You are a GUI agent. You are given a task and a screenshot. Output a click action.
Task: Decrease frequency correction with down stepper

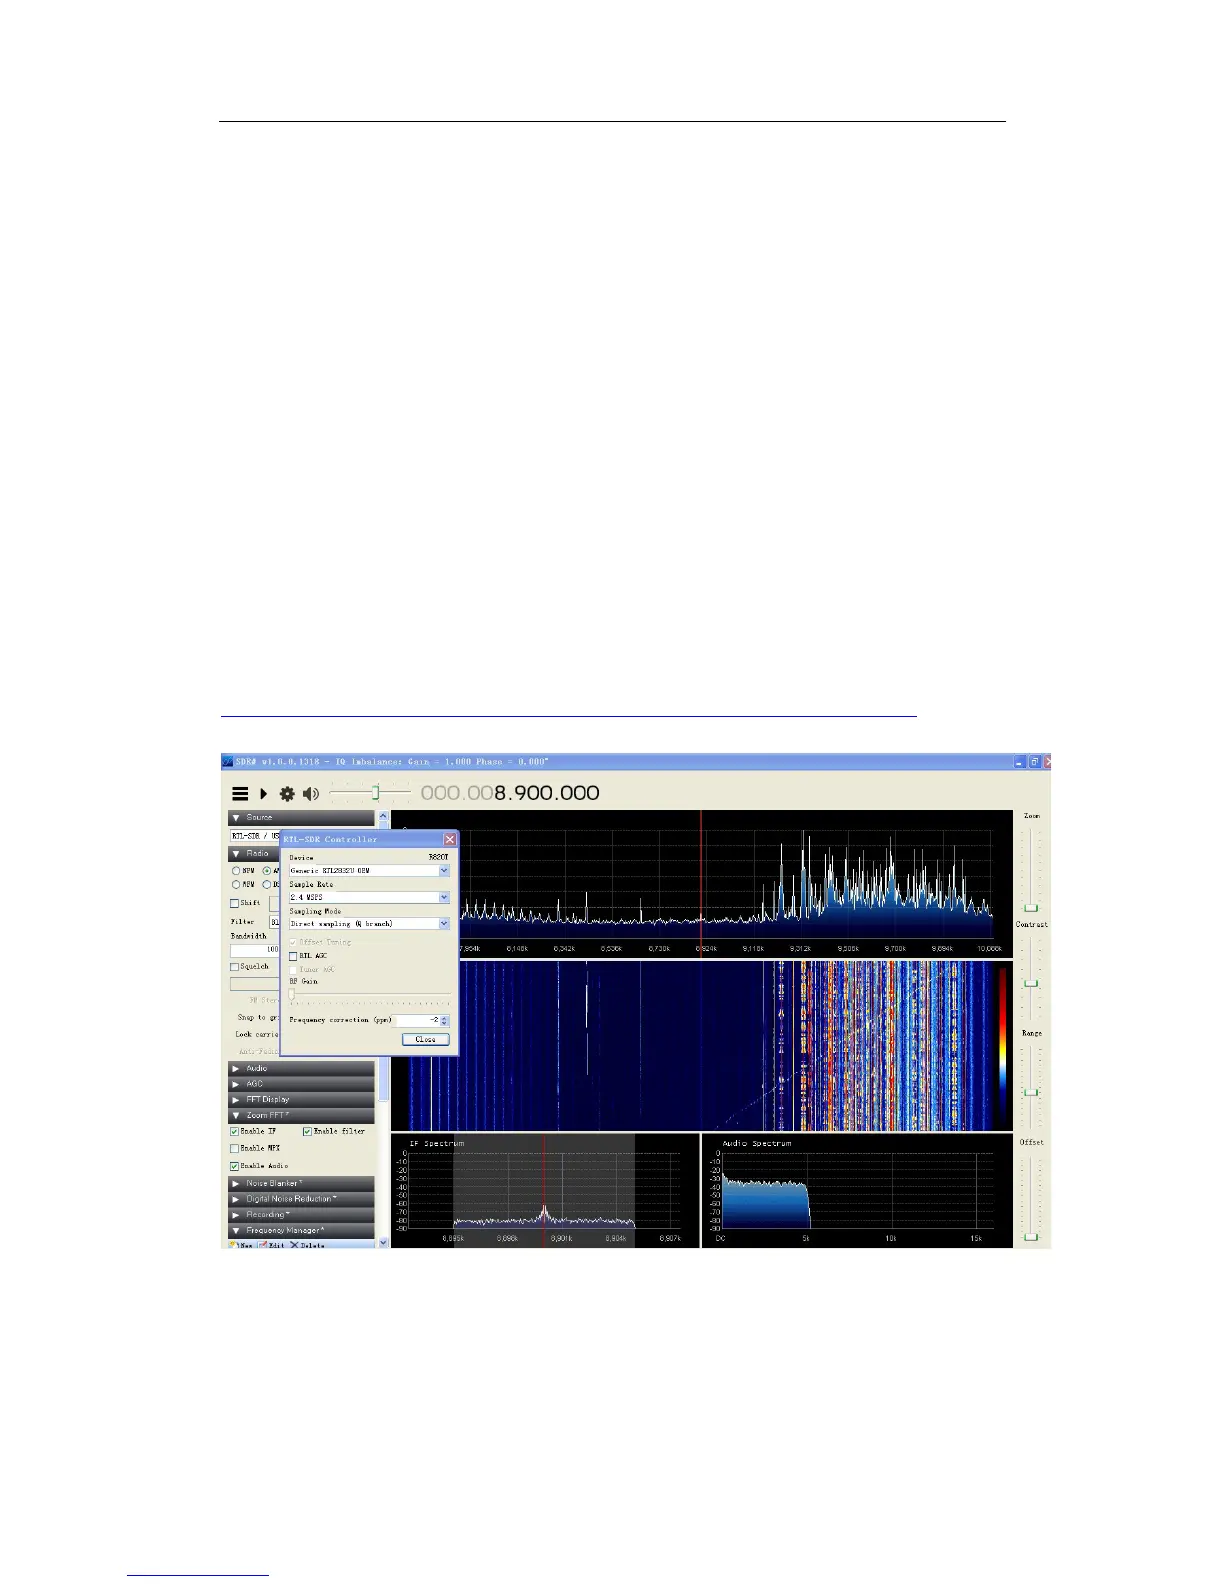coord(445,1023)
